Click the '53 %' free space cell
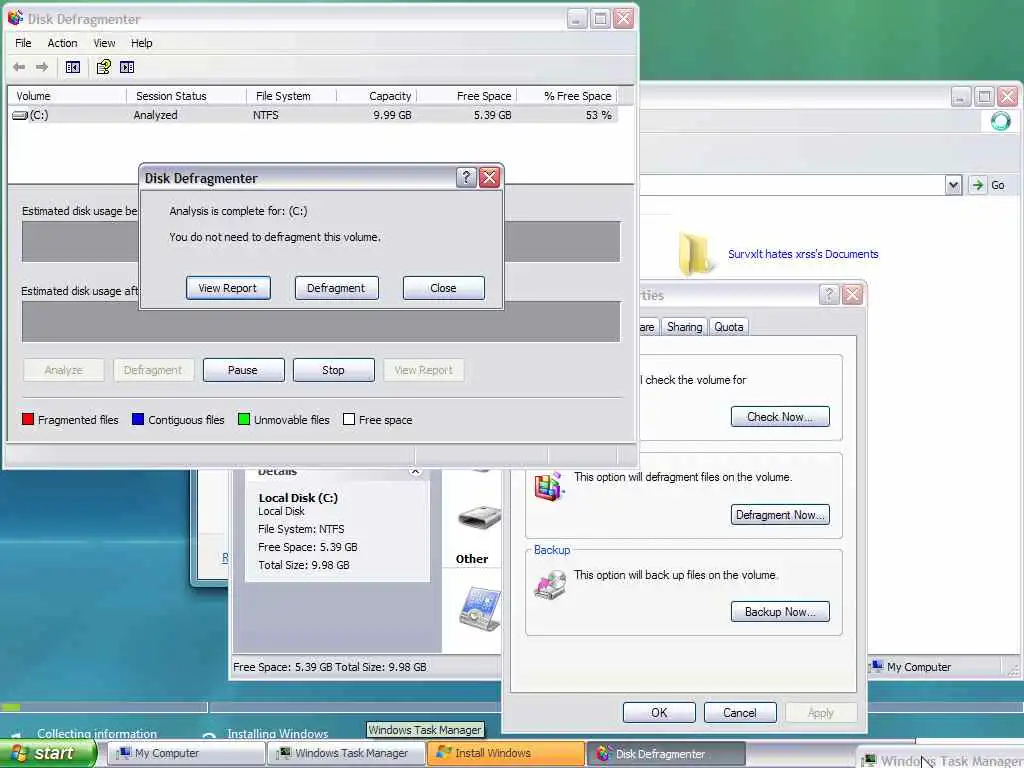This screenshot has width=1024, height=768. (598, 115)
